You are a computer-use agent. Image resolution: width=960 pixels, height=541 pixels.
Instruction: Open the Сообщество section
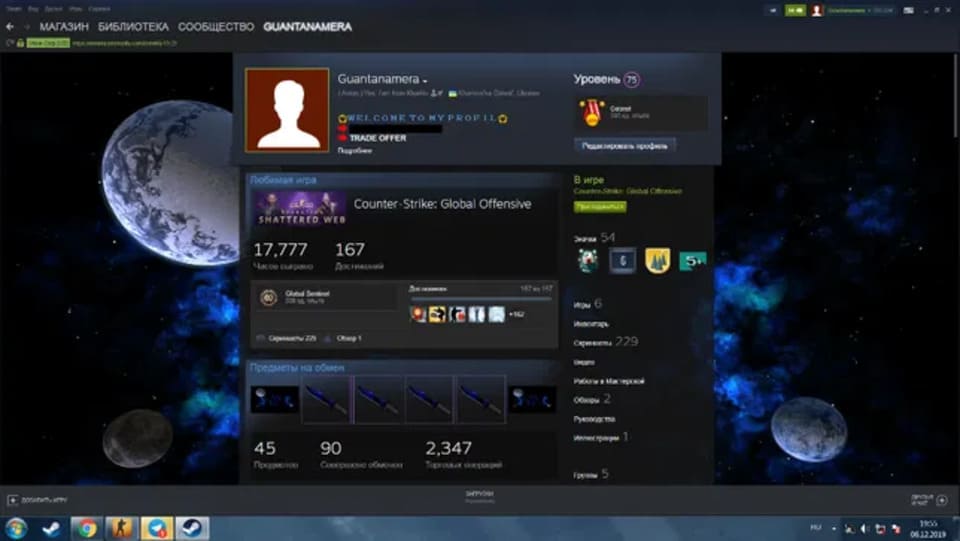point(216,27)
